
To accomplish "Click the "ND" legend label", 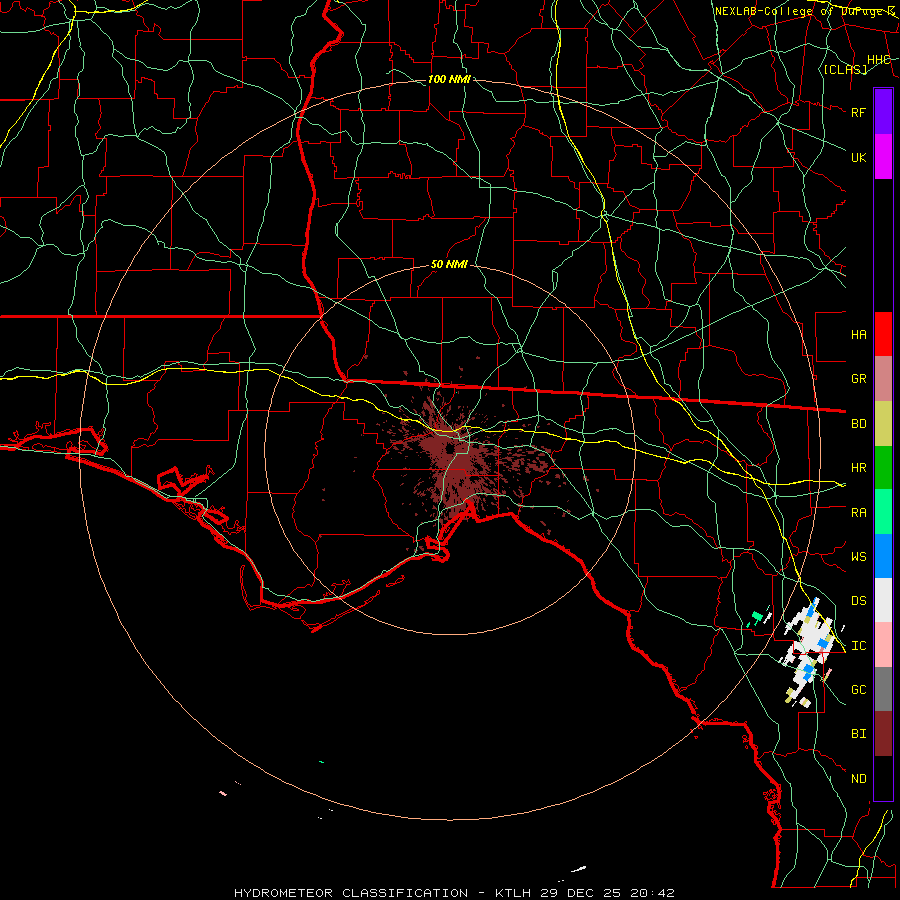I will (858, 778).
